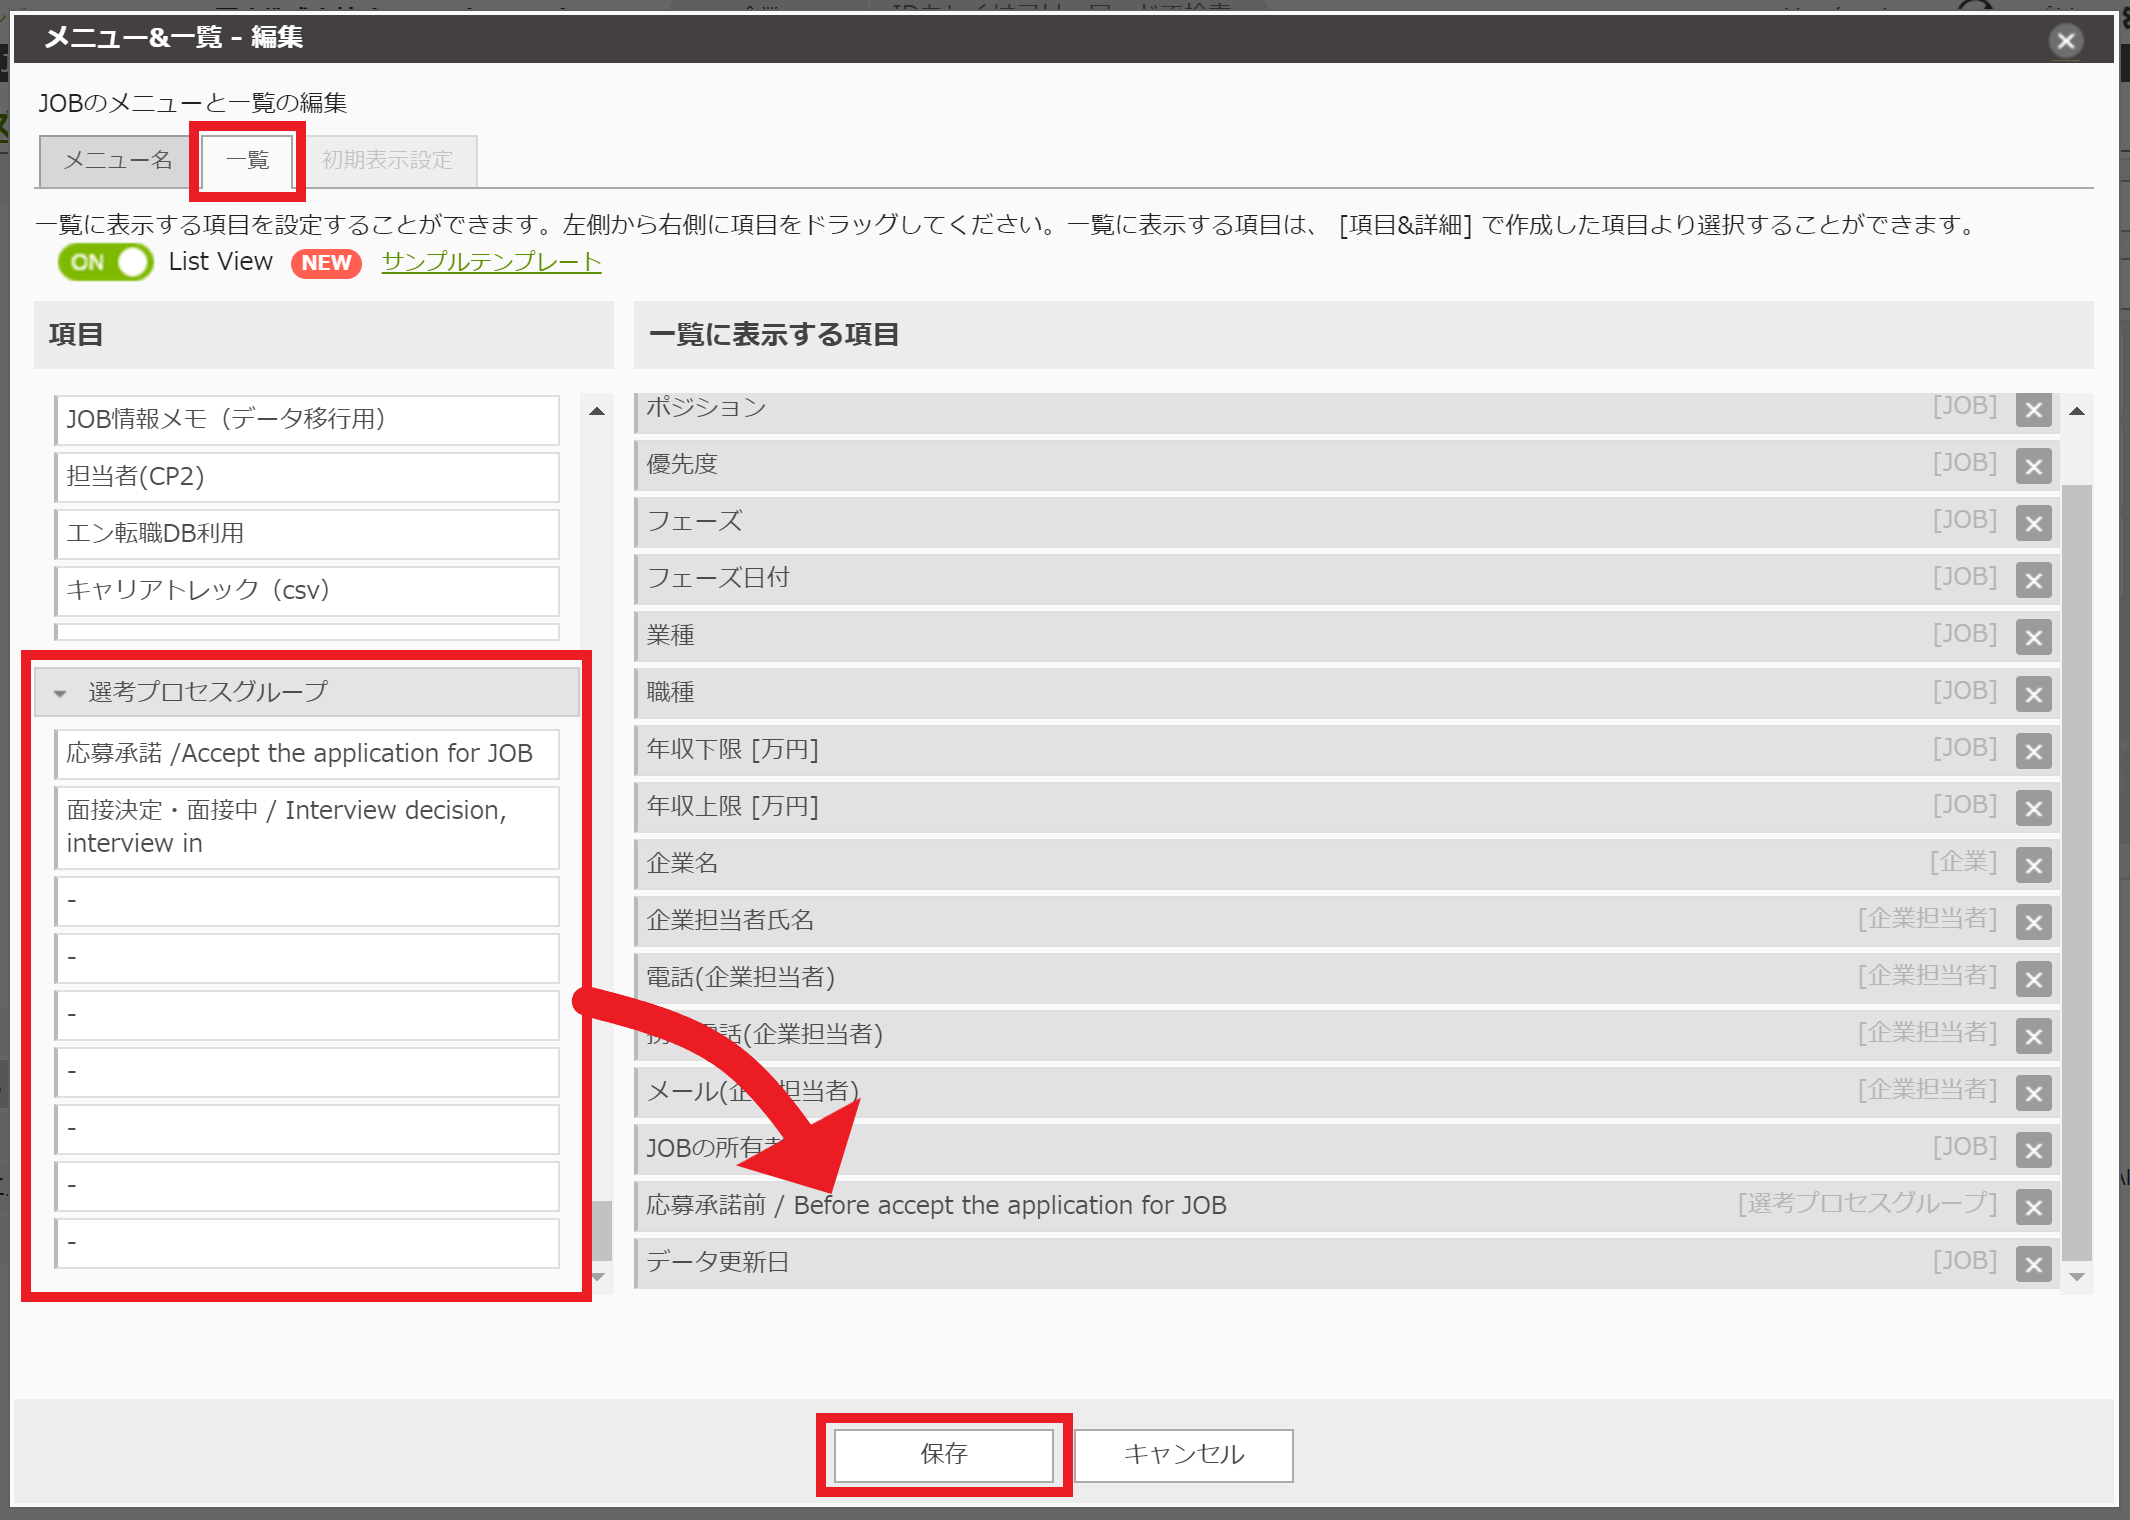Click the キャンセル button
The height and width of the screenshot is (1520, 2130).
point(1183,1454)
